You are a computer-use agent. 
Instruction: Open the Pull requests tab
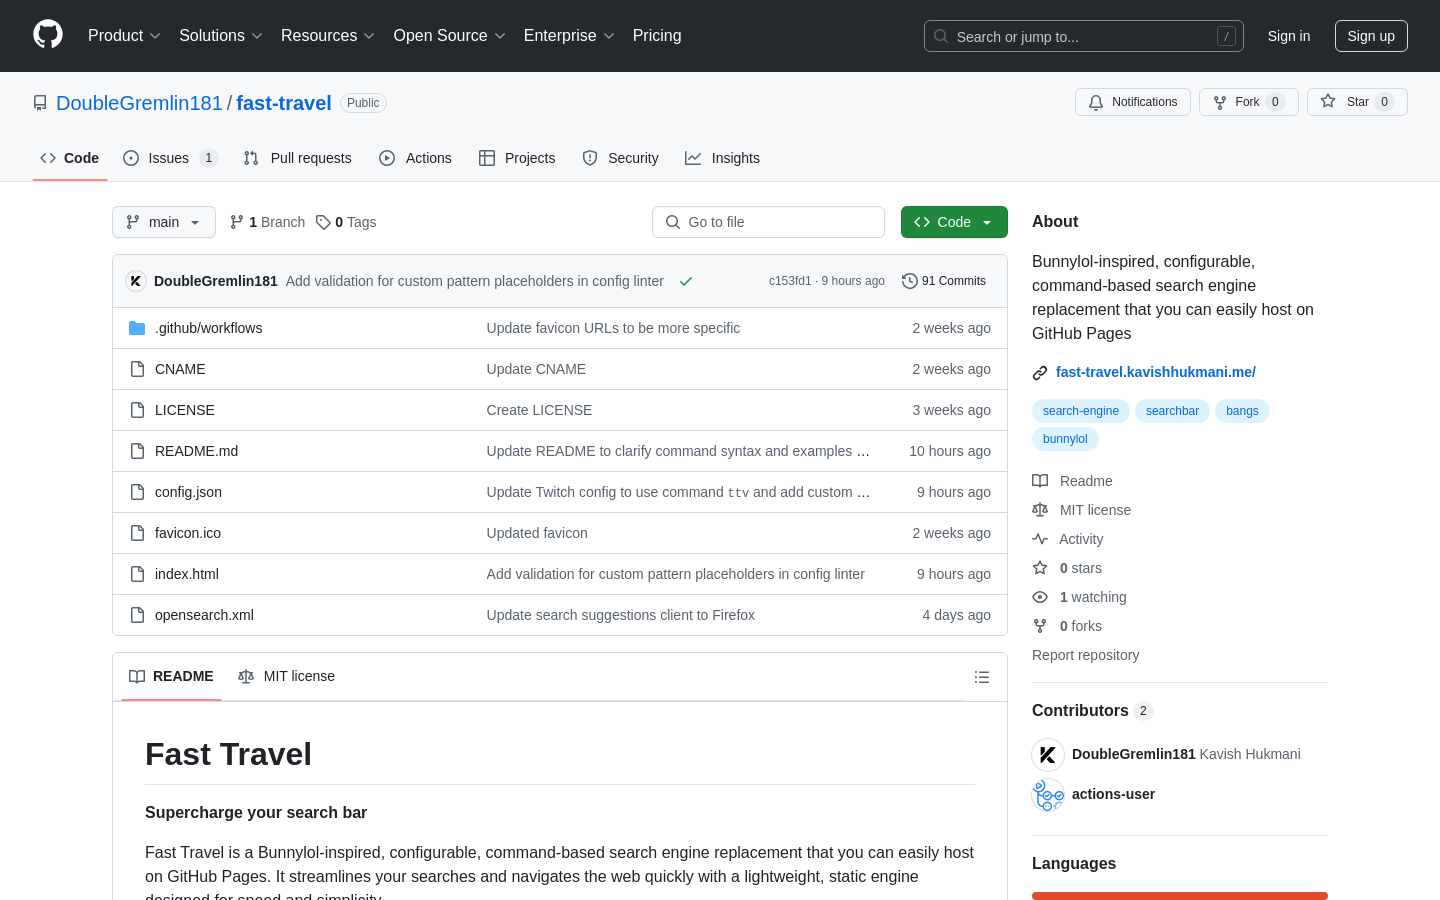298,158
